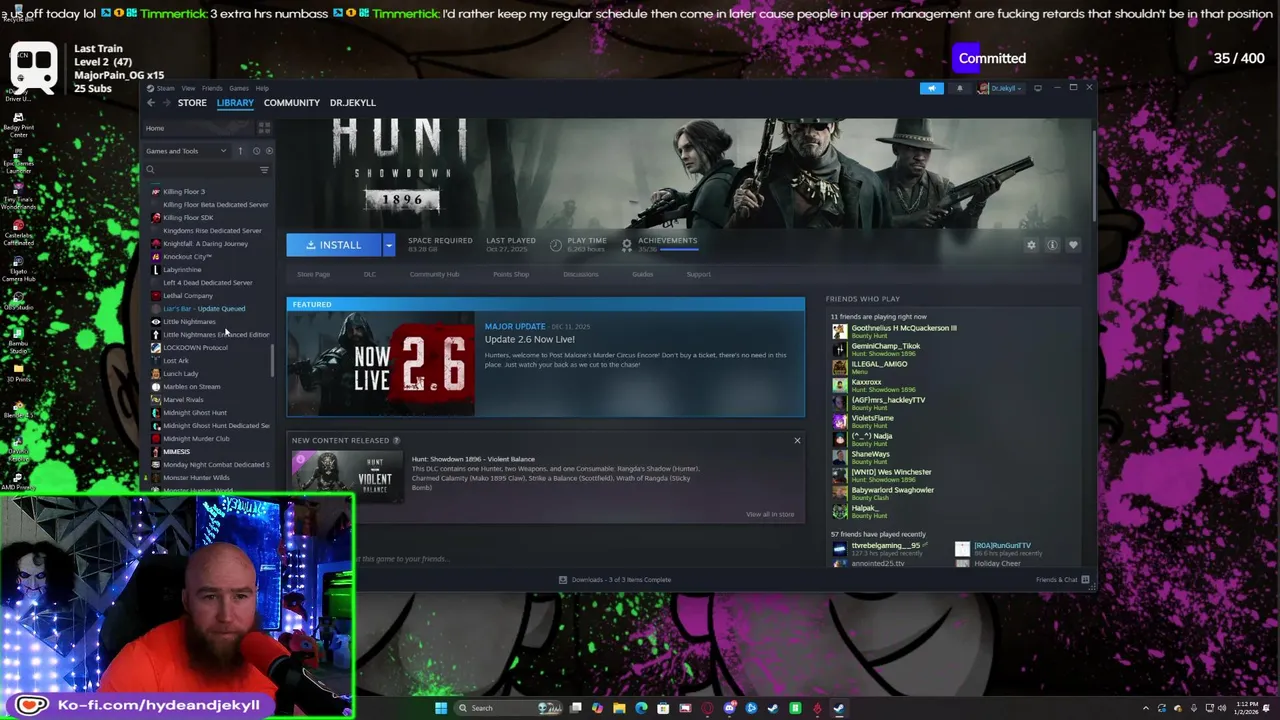Select Killing Floor SDK in list
This screenshot has height=720, width=1280.
tap(188, 217)
